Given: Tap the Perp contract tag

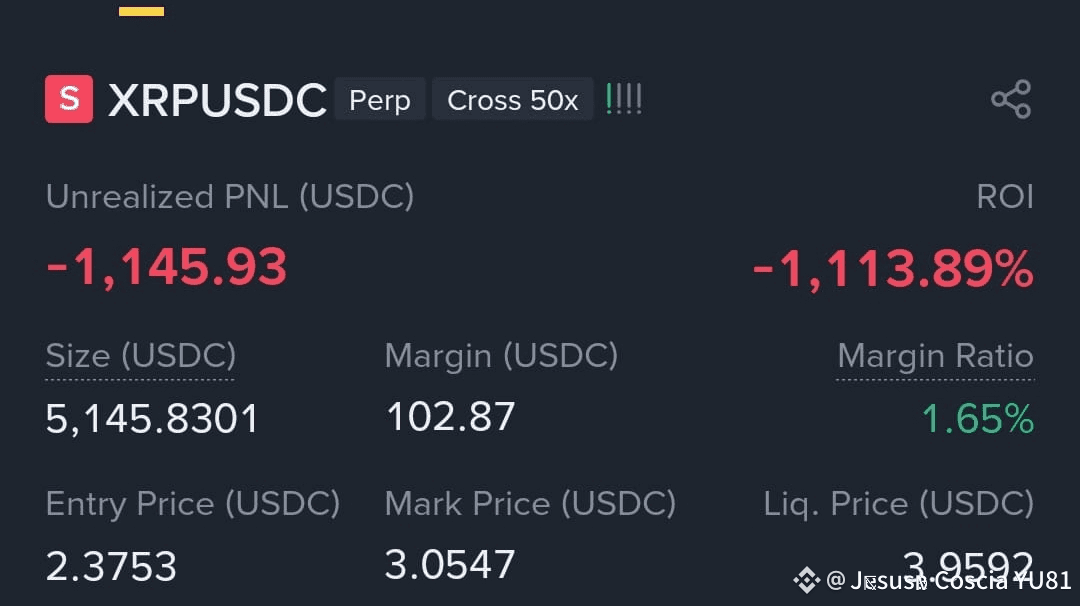Looking at the screenshot, I should 379,100.
